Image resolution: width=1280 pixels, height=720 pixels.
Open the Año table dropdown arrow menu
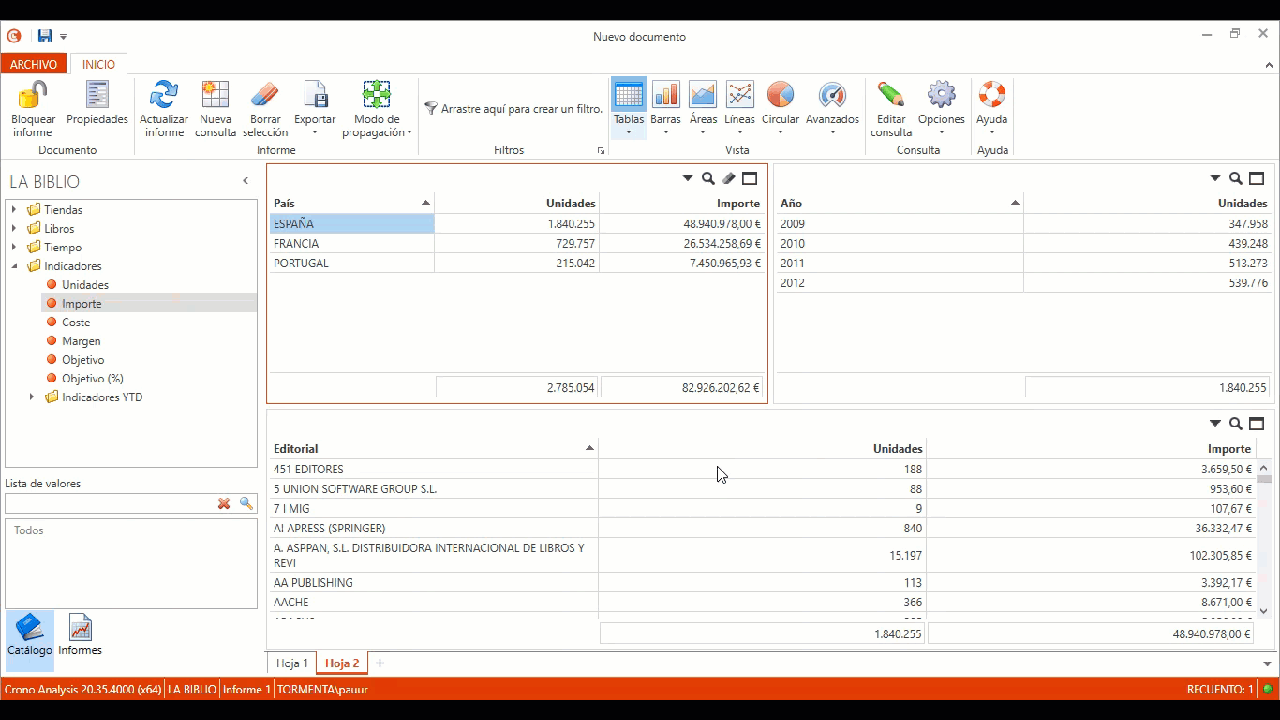[x=1215, y=179]
